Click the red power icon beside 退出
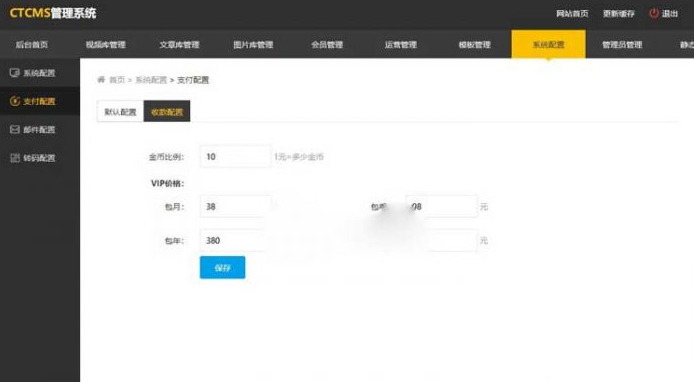694x382 pixels. pyautogui.click(x=654, y=13)
